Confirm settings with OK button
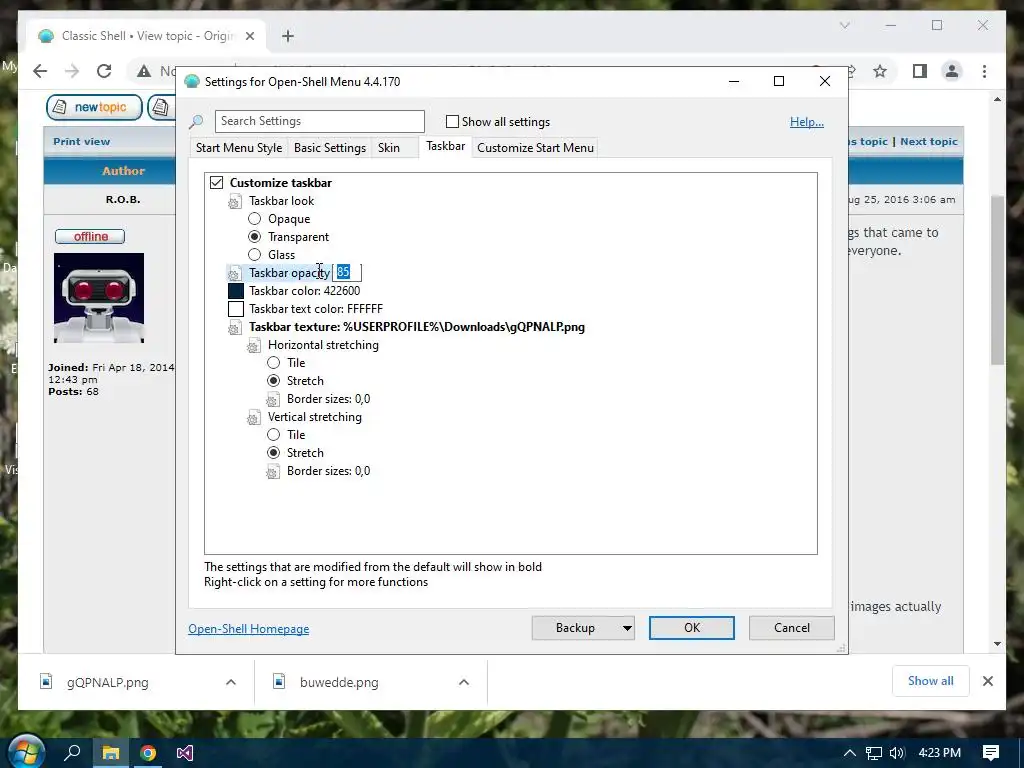This screenshot has height=768, width=1024. pos(692,628)
